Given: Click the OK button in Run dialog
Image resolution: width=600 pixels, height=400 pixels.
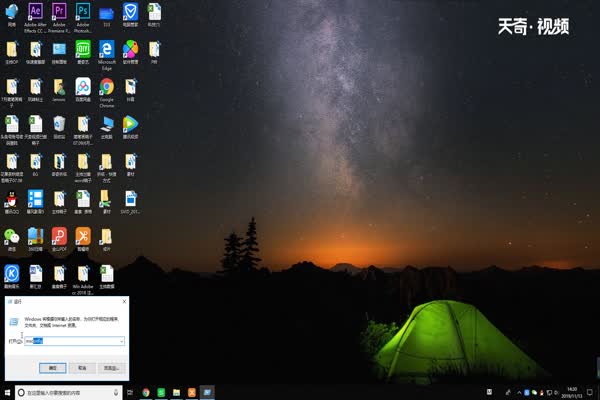Looking at the screenshot, I should coord(52,368).
